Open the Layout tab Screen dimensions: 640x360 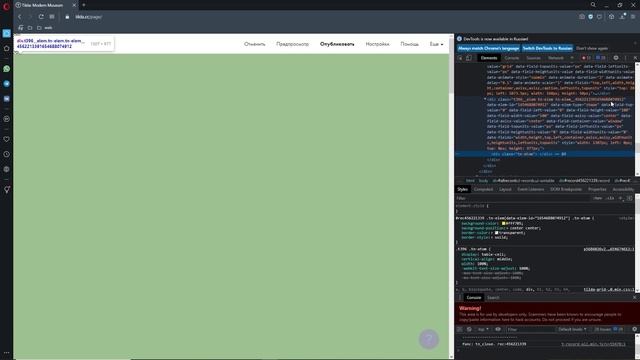tap(505, 189)
